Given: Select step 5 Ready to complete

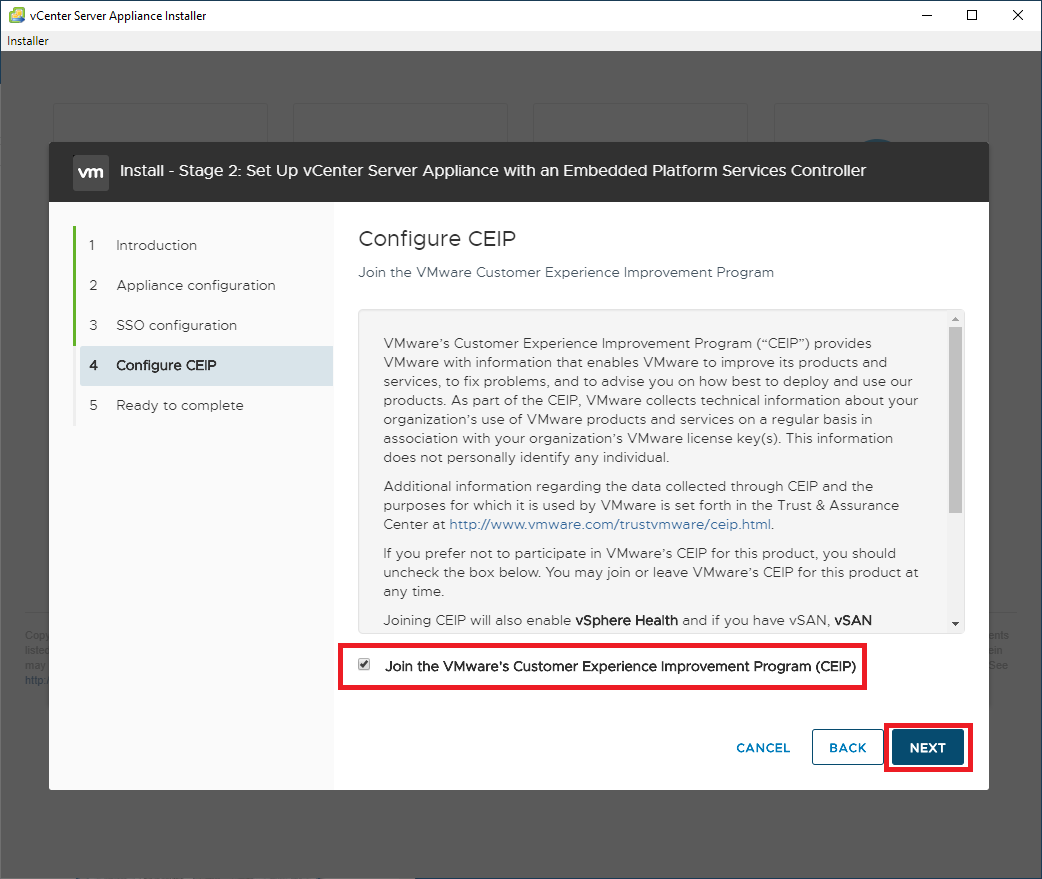Looking at the screenshot, I should 179,405.
